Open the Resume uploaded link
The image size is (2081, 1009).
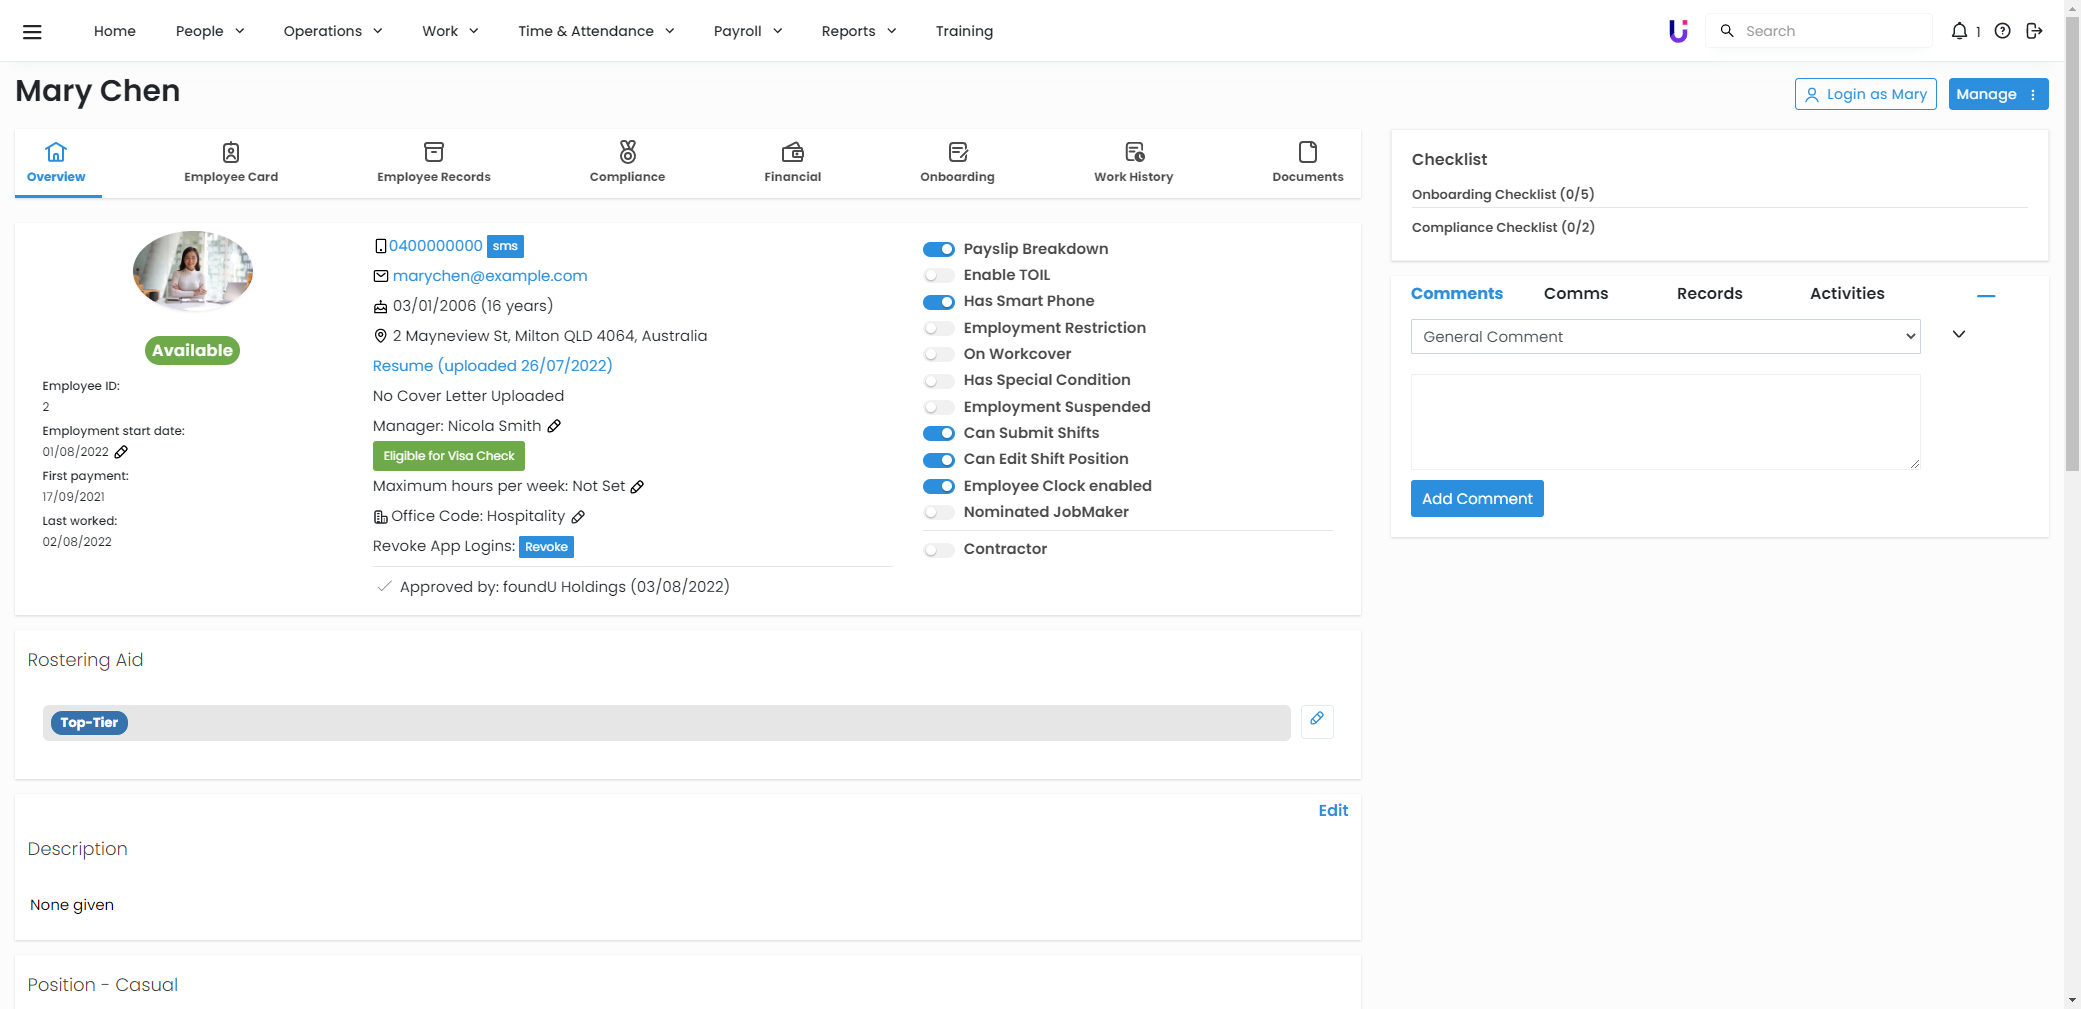coord(492,366)
